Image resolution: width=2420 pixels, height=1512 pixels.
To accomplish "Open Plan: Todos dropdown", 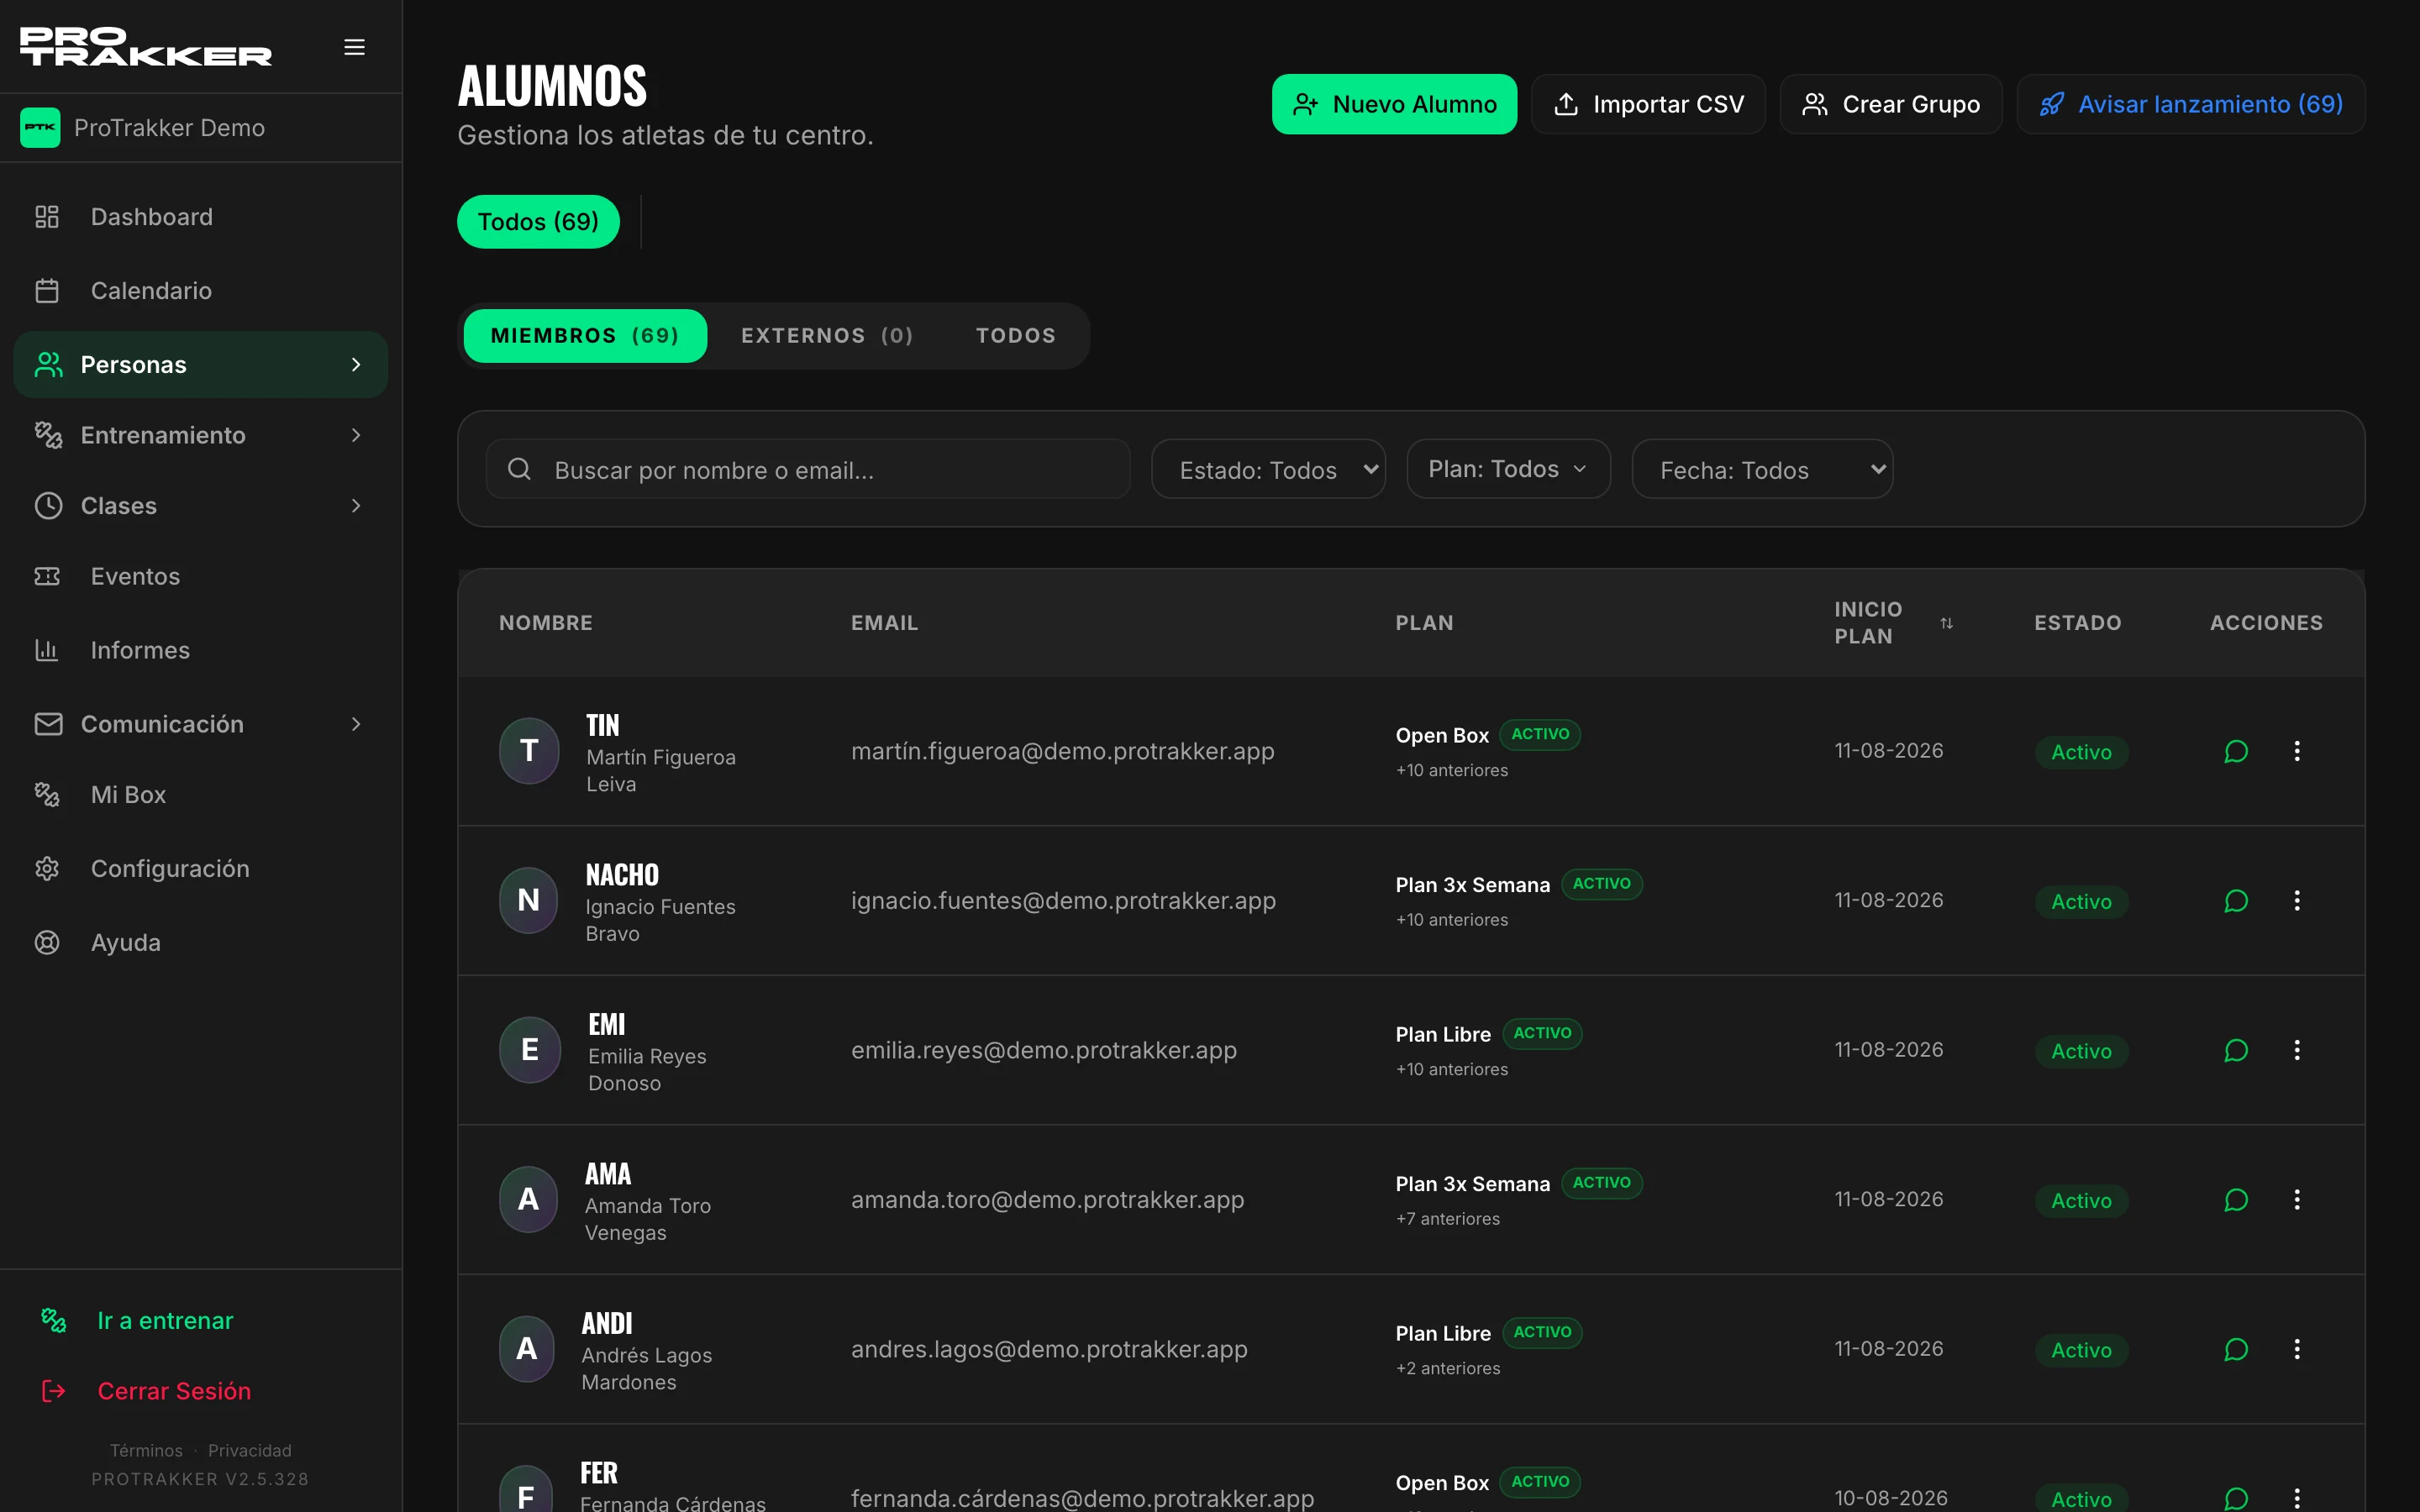I will (1508, 469).
